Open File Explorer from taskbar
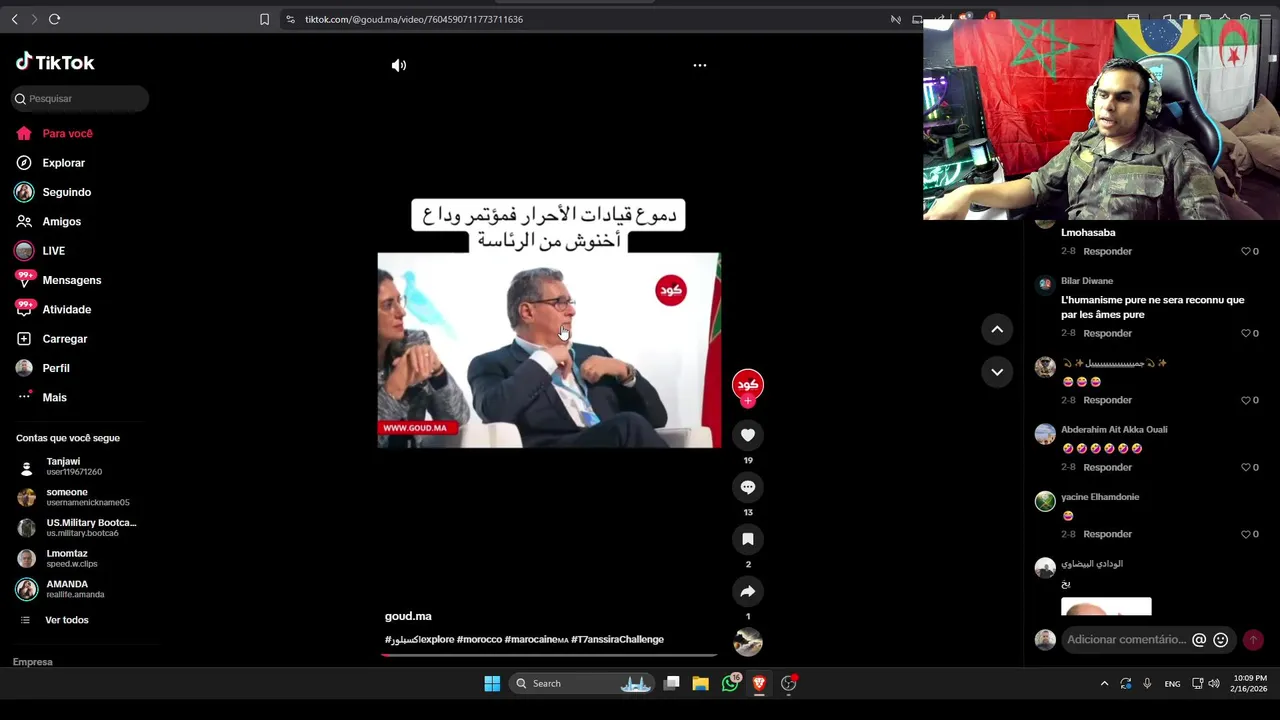1280x720 pixels. 700,683
